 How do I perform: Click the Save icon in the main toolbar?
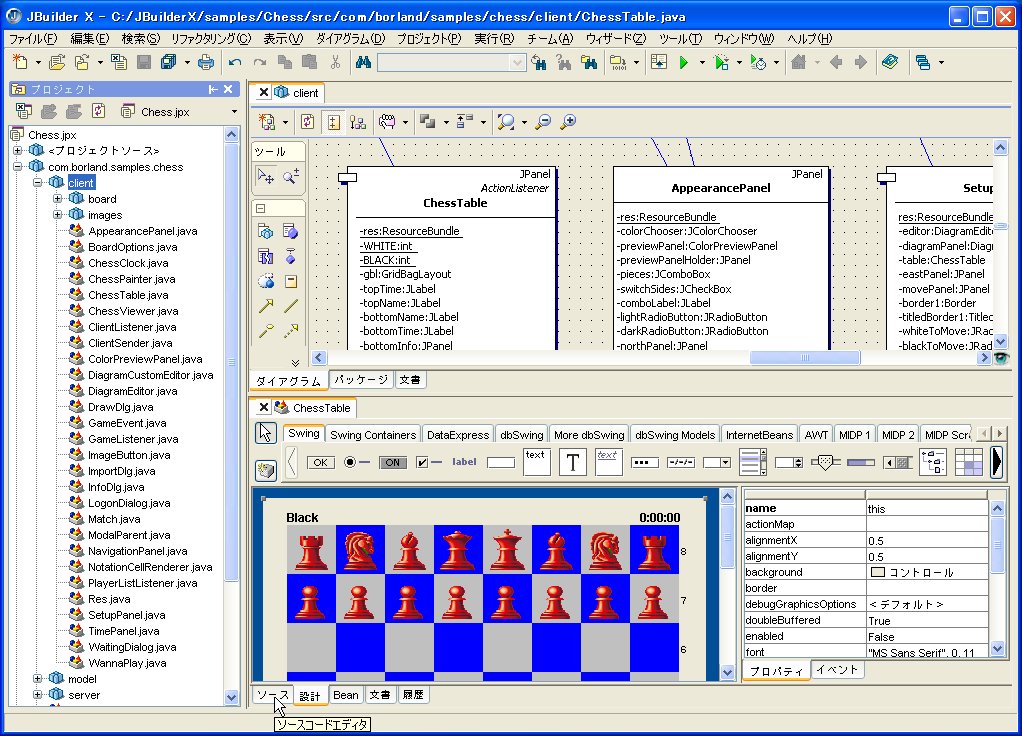tap(144, 62)
